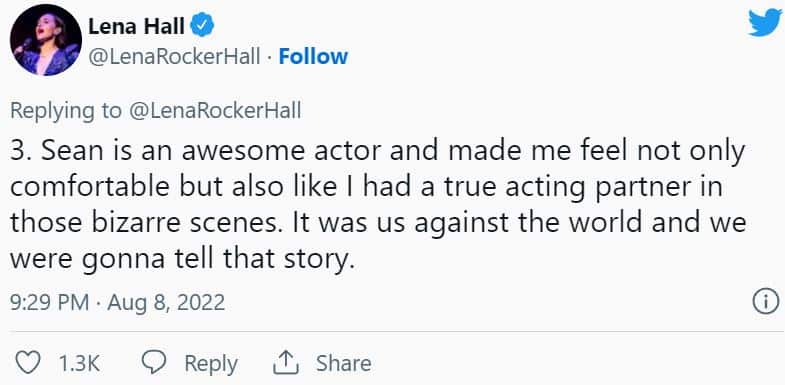Open the 9:29 PM timestamp link
Screen dimensions: 785x385
(49, 303)
